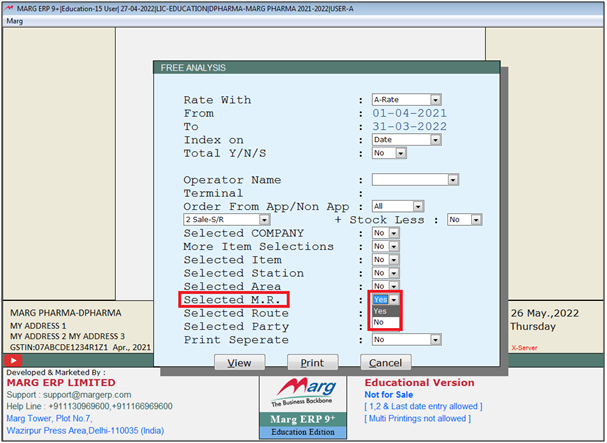Expand the Operator Name dropdown

[x=453, y=180]
